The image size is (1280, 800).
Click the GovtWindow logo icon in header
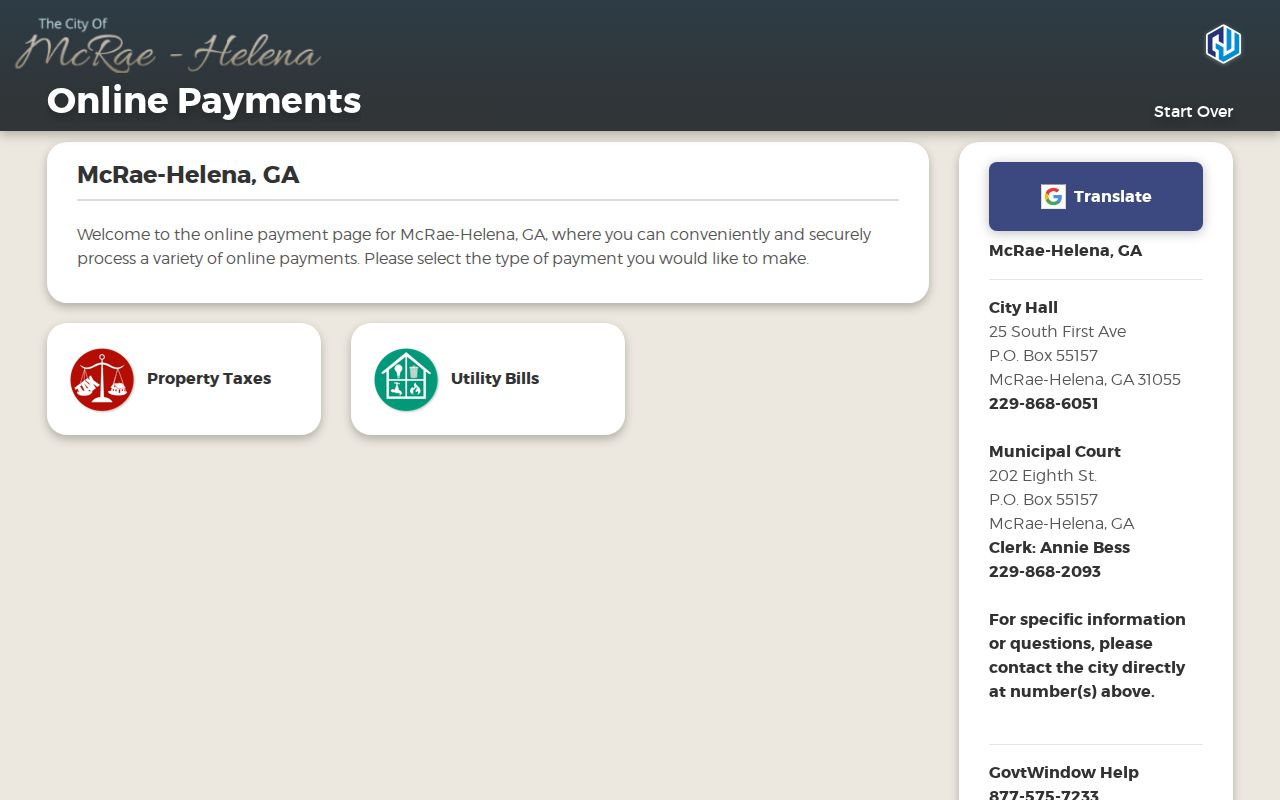tap(1222, 44)
